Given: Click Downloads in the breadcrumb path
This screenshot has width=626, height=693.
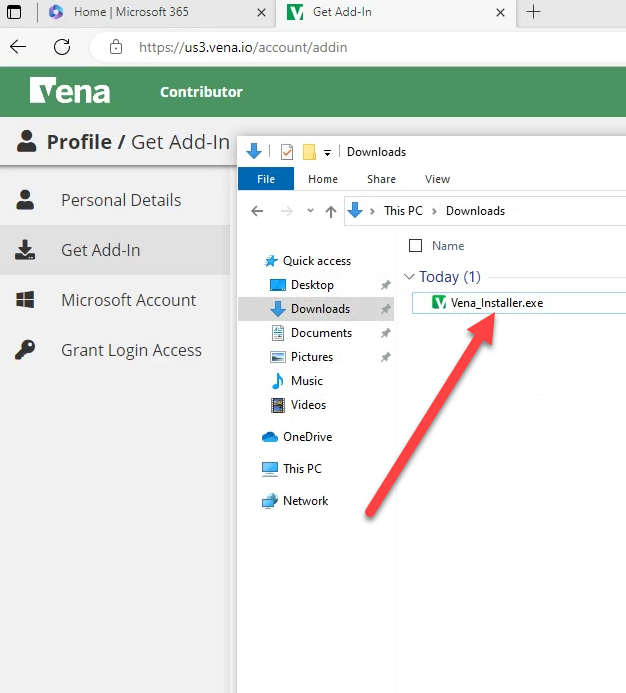Looking at the screenshot, I should [x=475, y=211].
